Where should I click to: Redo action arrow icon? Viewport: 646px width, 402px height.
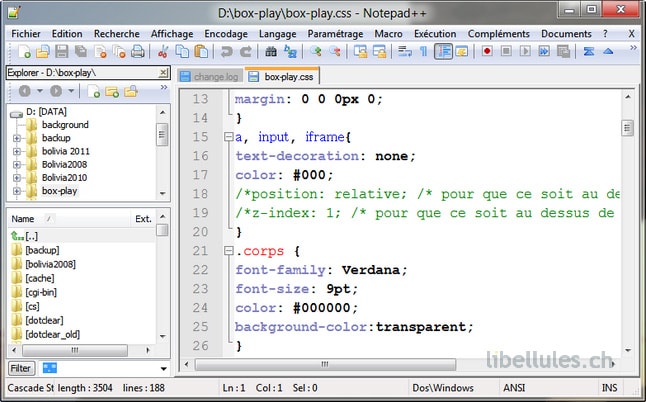coord(246,51)
